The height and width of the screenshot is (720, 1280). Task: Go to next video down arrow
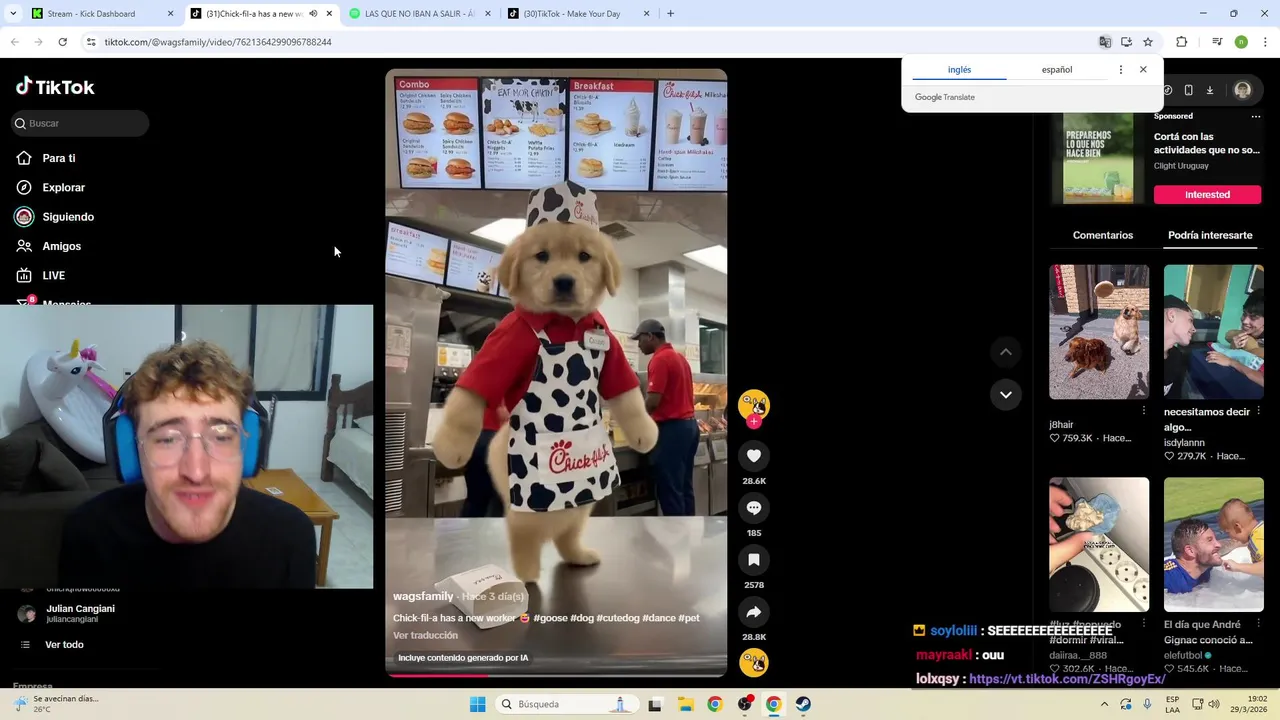click(1006, 394)
